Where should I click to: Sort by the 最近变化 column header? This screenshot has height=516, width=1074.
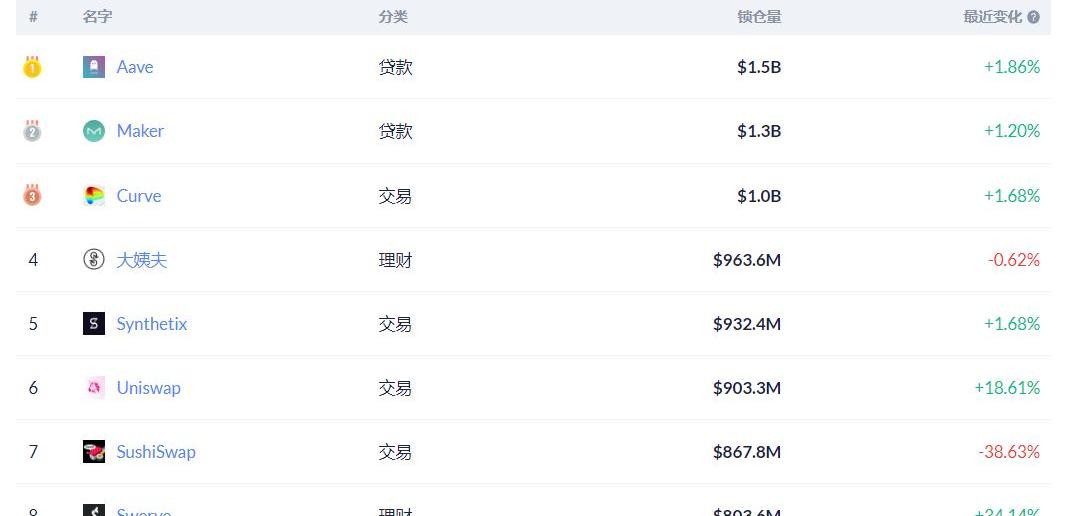992,17
